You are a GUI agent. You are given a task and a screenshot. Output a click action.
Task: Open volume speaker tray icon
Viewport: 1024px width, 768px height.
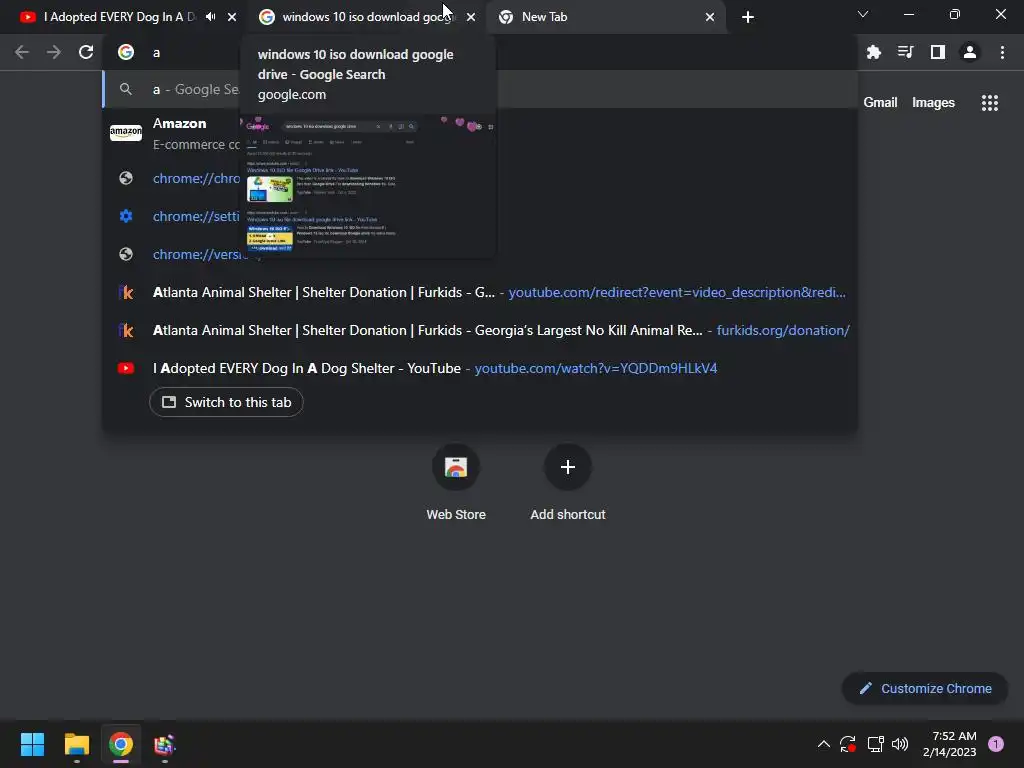[900, 744]
